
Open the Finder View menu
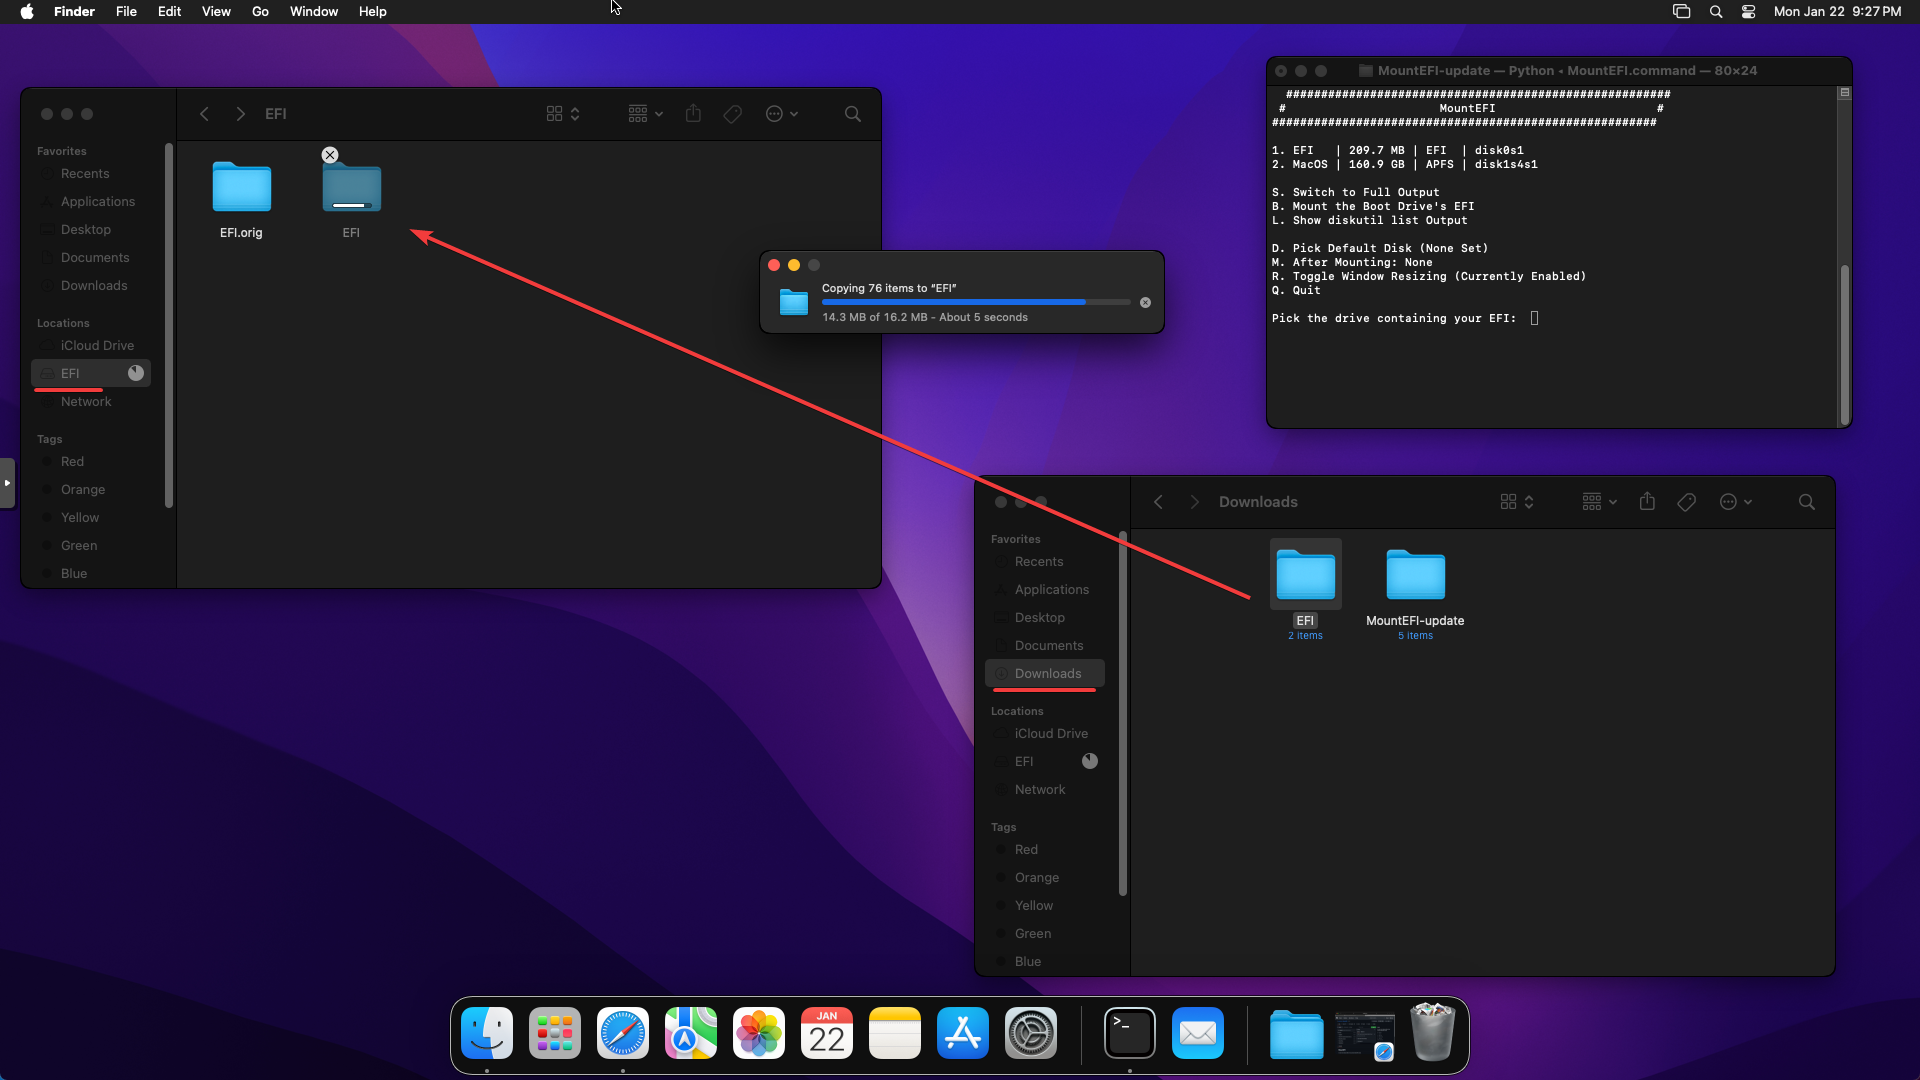[215, 11]
